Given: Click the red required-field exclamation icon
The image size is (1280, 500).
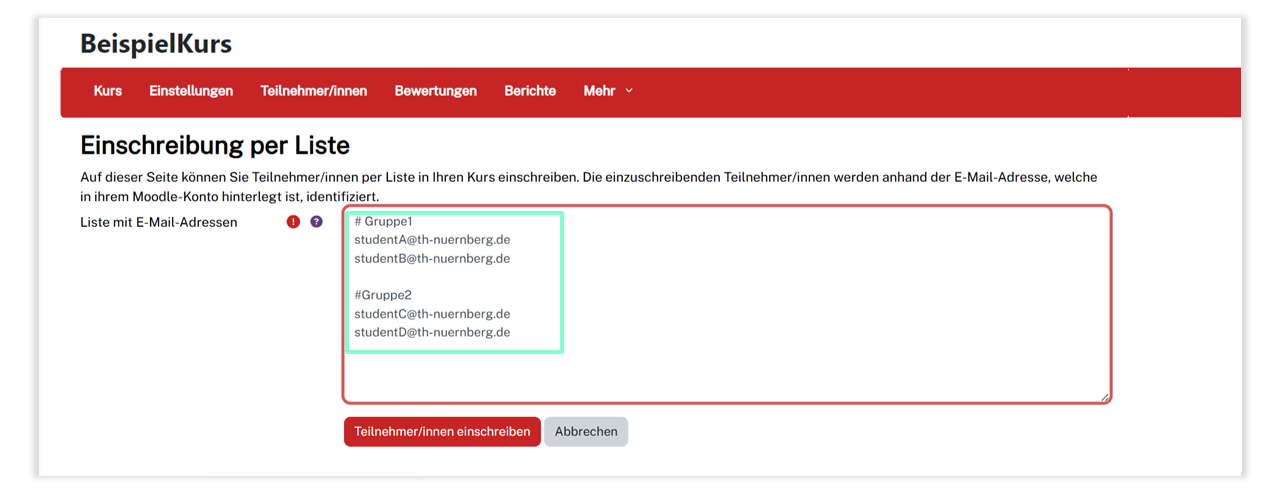Looking at the screenshot, I should pos(293,222).
